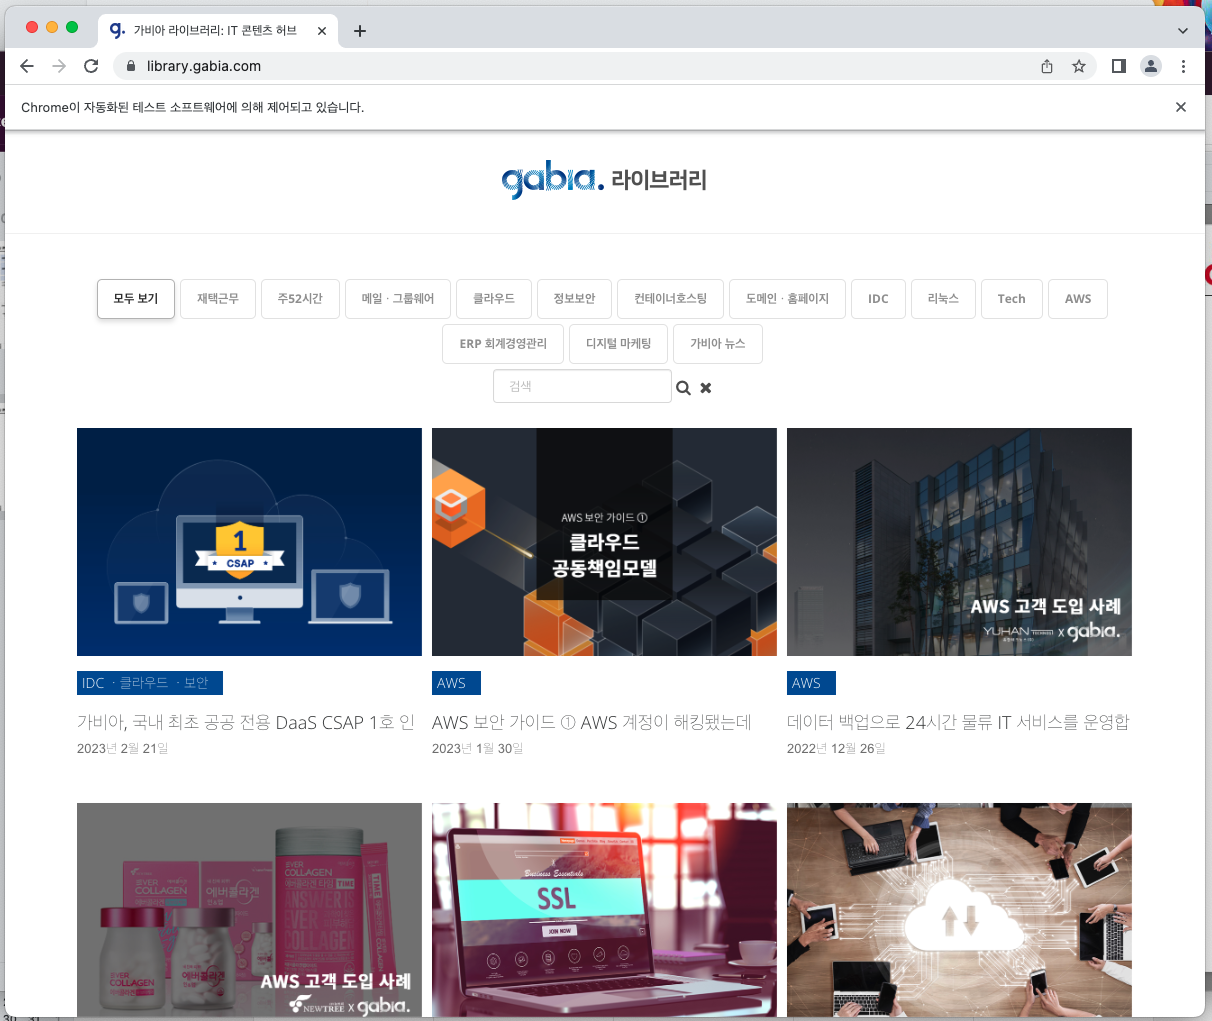Viewport: 1212px width, 1021px height.
Task: Open the Chrome profile avatar
Action: (x=1151, y=66)
